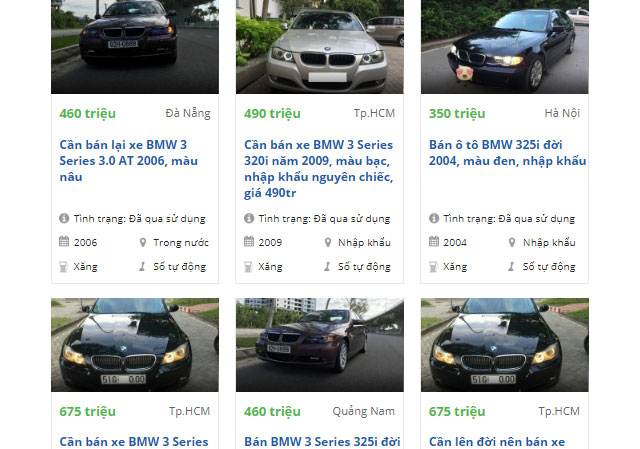Viewport: 640px width, 449px height.
Task: Click location pin icon beside 'Nhập khẩu' in 2009 listing
Action: point(328,242)
